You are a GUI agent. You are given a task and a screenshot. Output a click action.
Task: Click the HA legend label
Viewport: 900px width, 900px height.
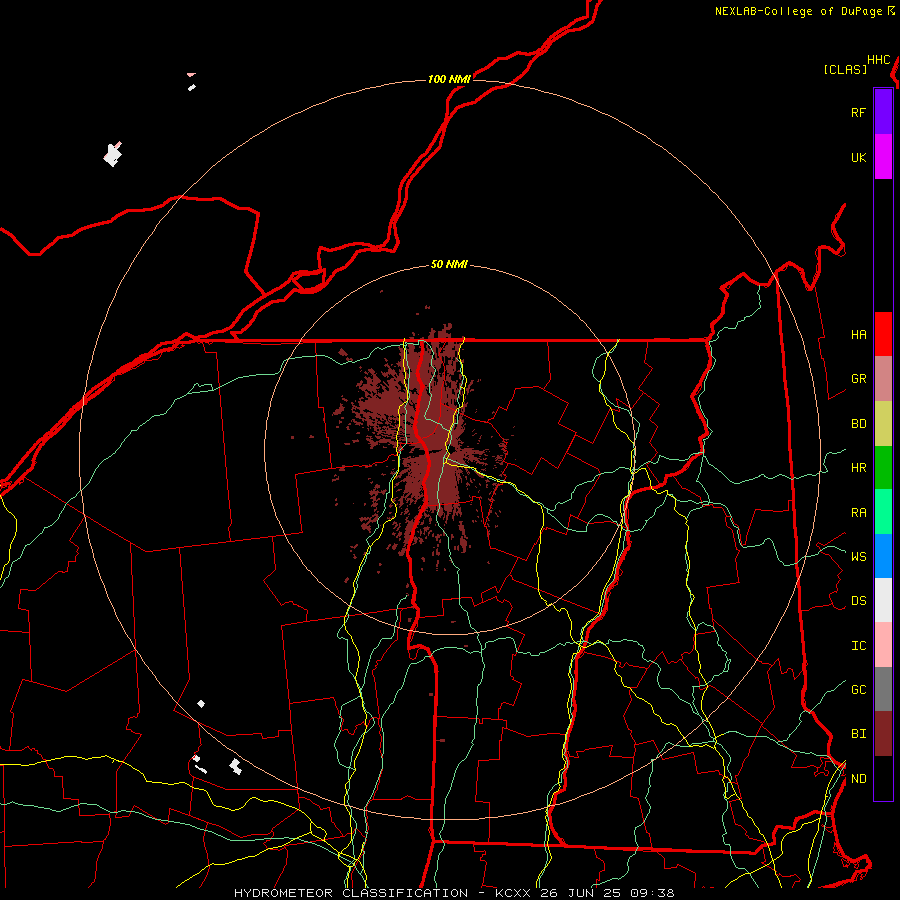(858, 334)
